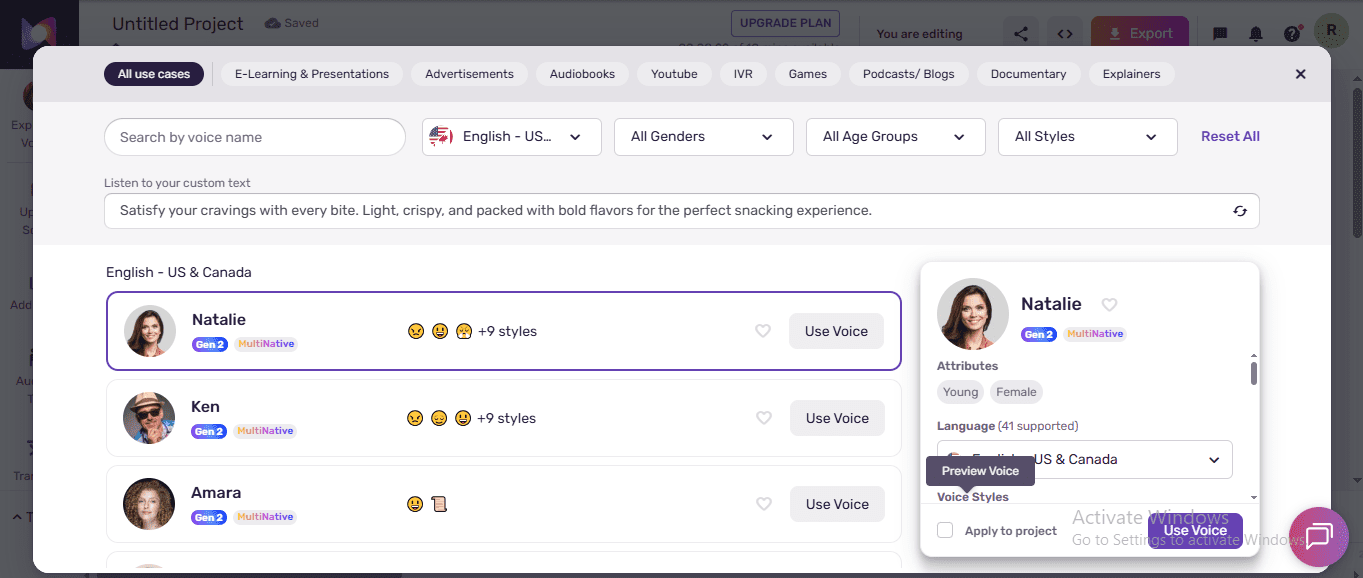Click the Young attribute tag
This screenshot has height=578, width=1363.
click(x=961, y=392)
